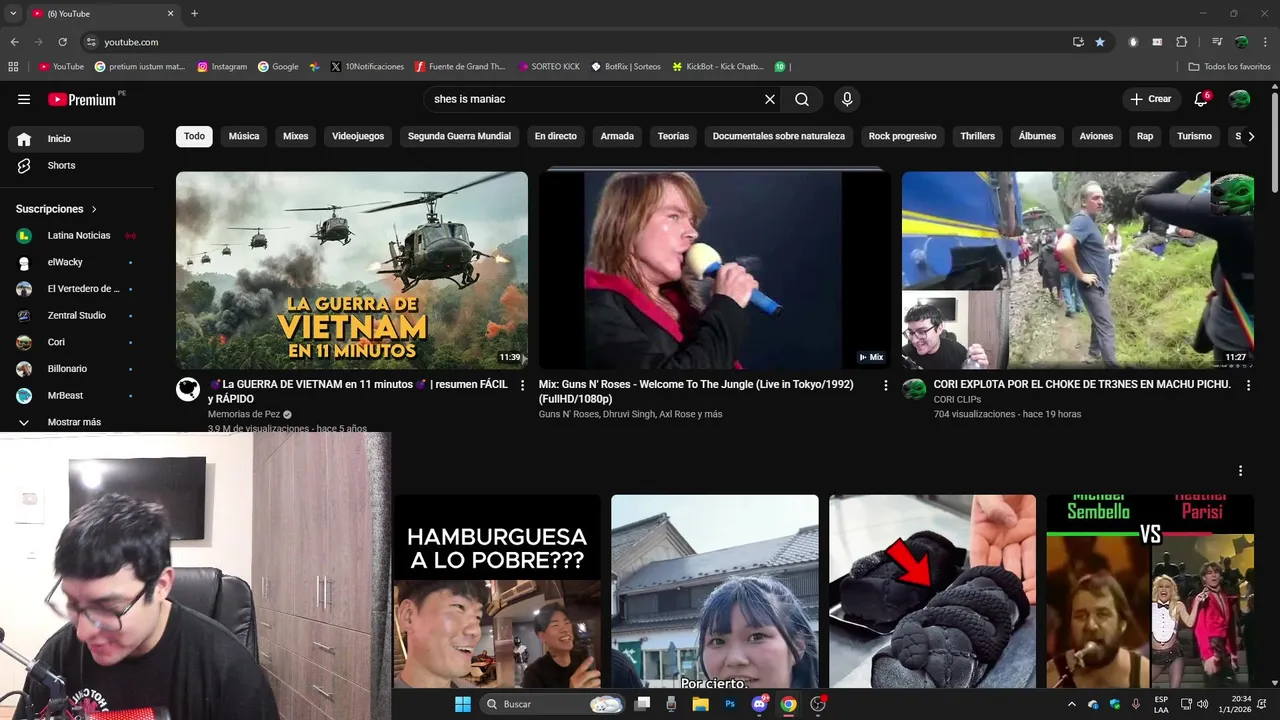
Task: Open Photoshop from the taskbar
Action: [730, 704]
